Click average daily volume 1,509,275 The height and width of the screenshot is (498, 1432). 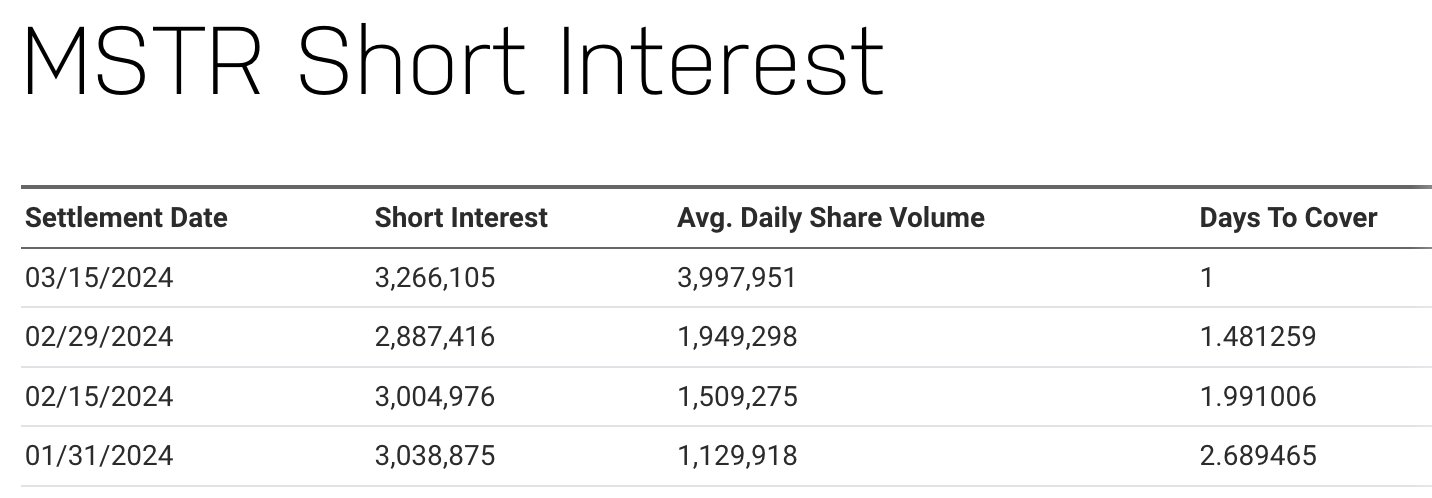click(x=737, y=397)
